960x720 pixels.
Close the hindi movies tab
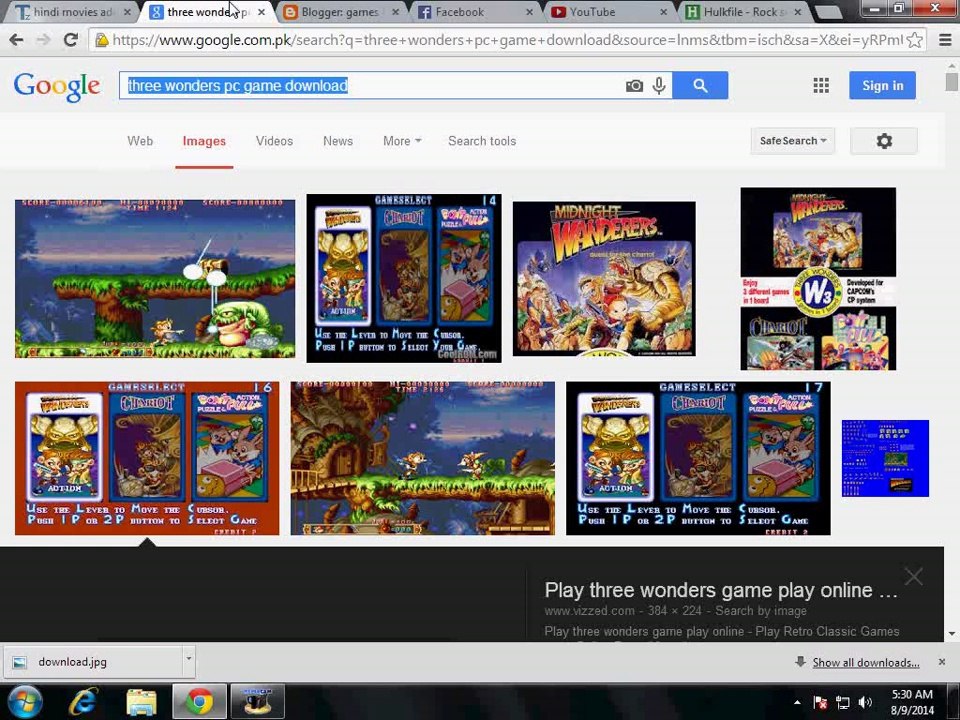click(127, 12)
